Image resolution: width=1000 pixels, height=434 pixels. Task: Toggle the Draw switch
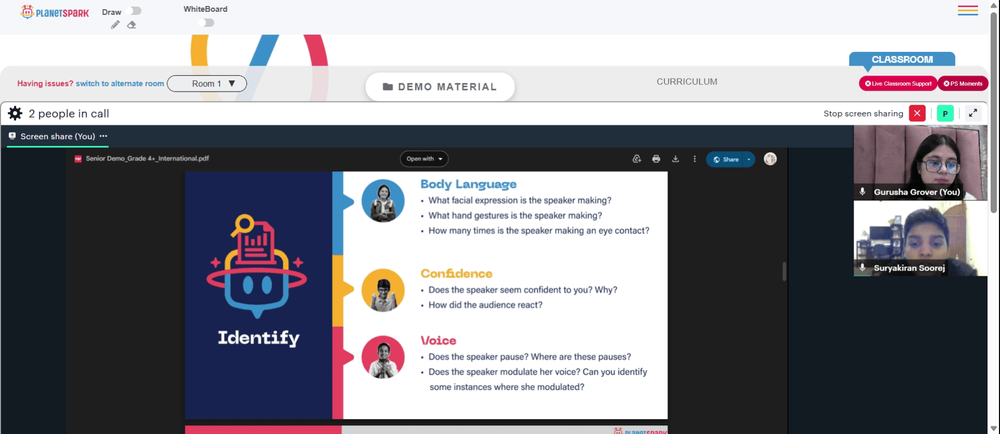tap(134, 11)
